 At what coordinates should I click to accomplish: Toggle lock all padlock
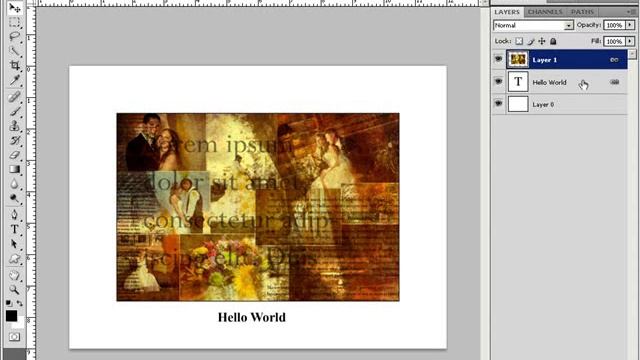[x=553, y=41]
